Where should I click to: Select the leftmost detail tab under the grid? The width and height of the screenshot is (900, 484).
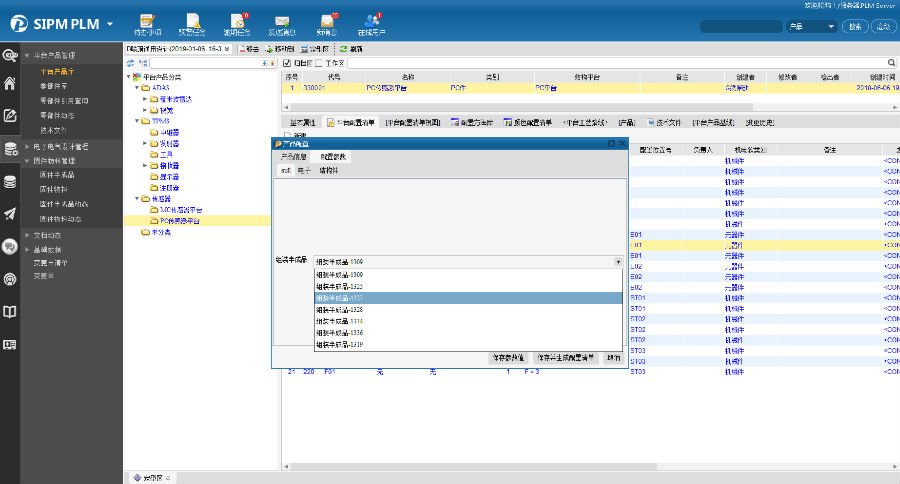[x=304, y=121]
